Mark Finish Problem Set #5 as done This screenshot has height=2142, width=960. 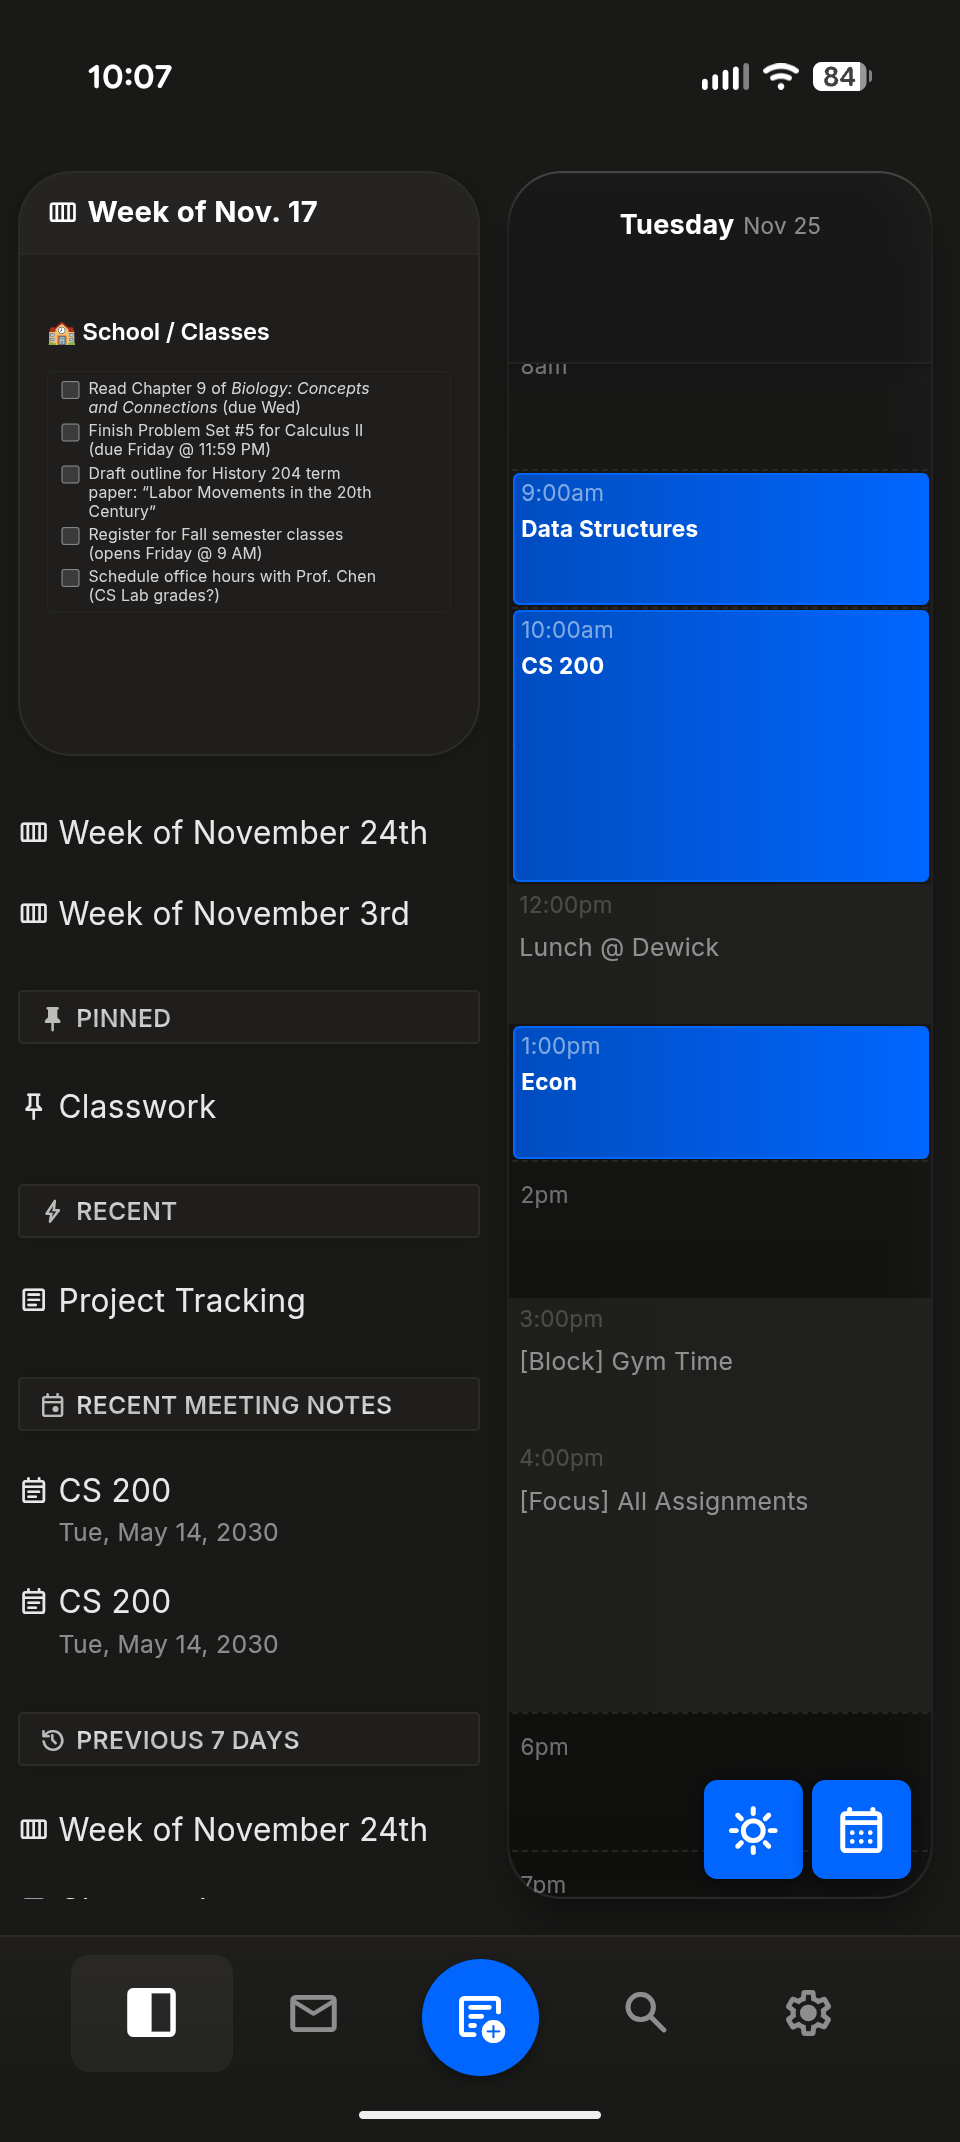pos(70,432)
